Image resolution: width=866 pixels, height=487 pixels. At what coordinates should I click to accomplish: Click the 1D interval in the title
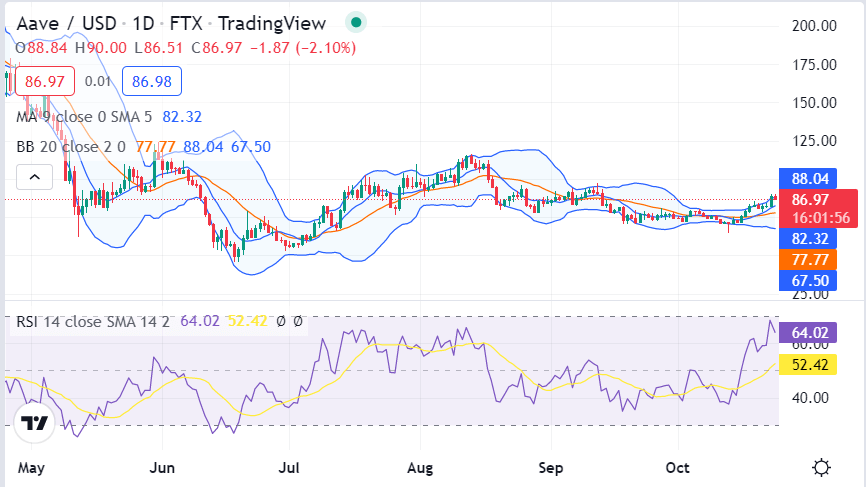click(143, 23)
